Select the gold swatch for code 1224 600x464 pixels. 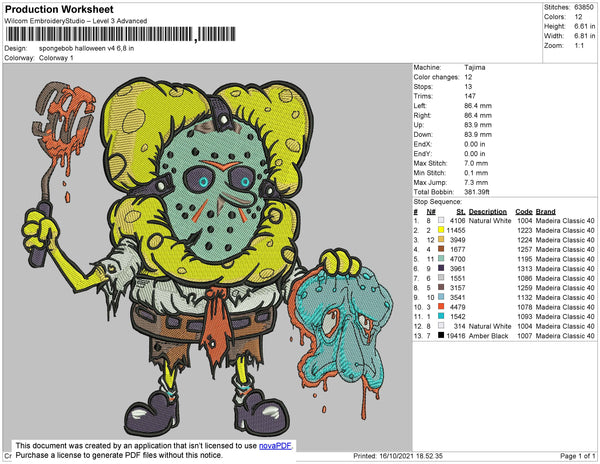point(441,240)
